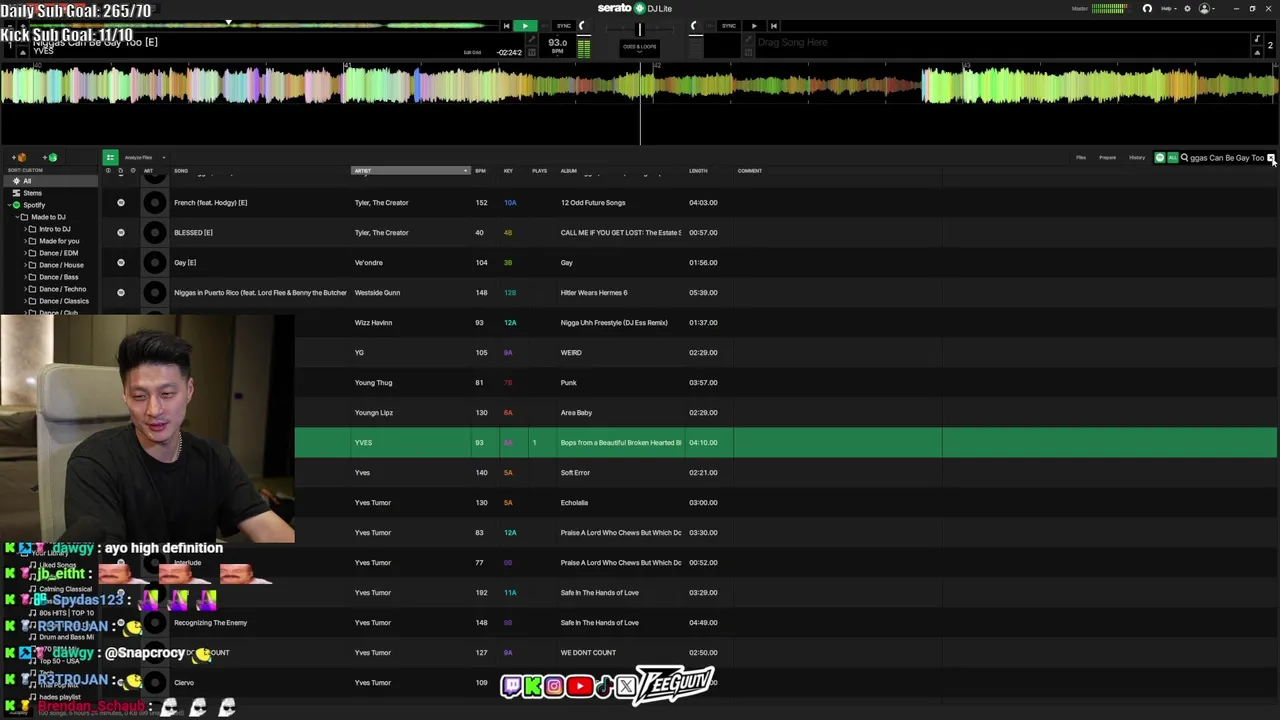Click the Analyze Files button
The height and width of the screenshot is (720, 1280).
[x=138, y=157]
